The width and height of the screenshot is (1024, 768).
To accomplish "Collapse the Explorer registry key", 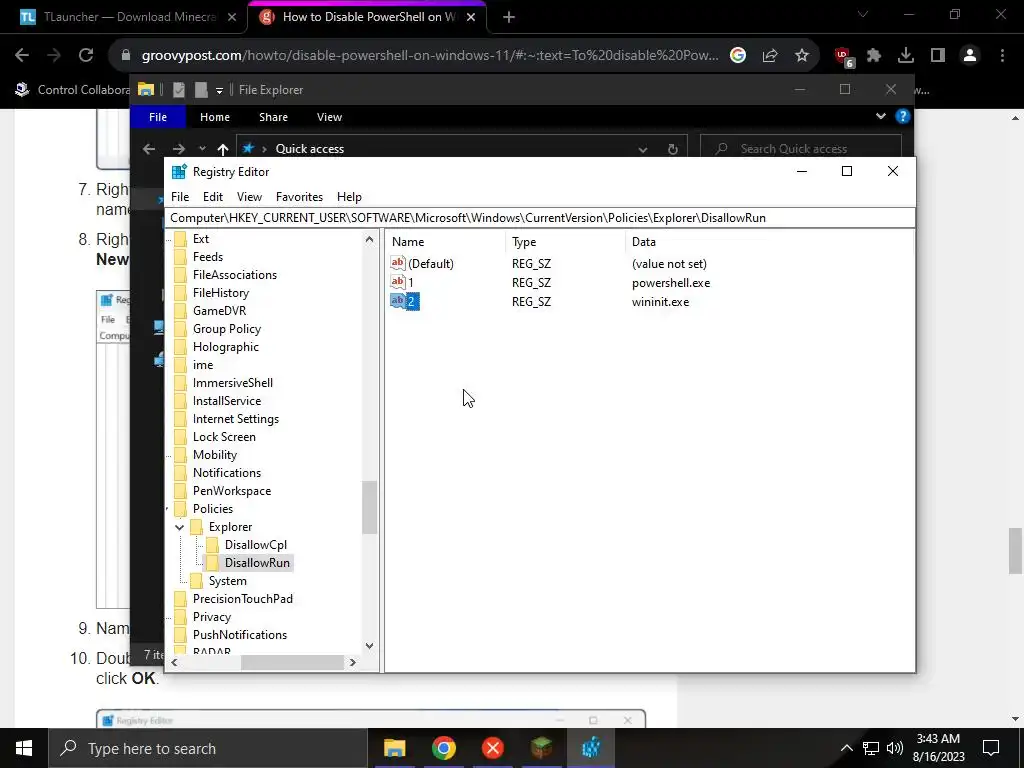I will (179, 527).
